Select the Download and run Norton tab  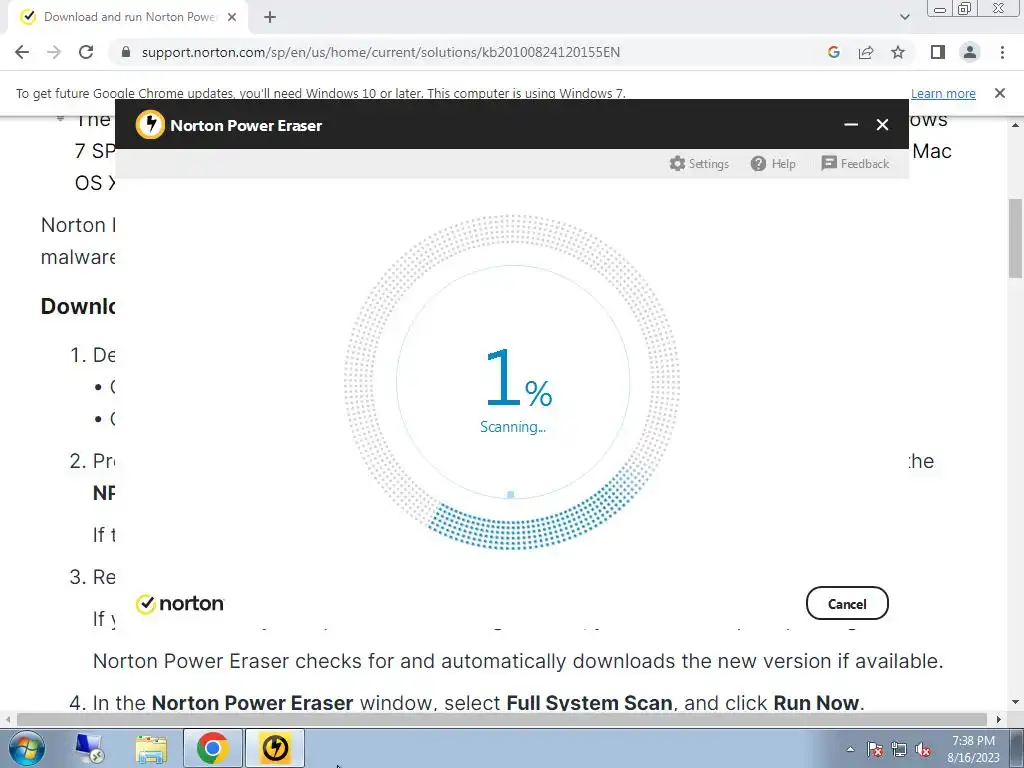tap(129, 17)
